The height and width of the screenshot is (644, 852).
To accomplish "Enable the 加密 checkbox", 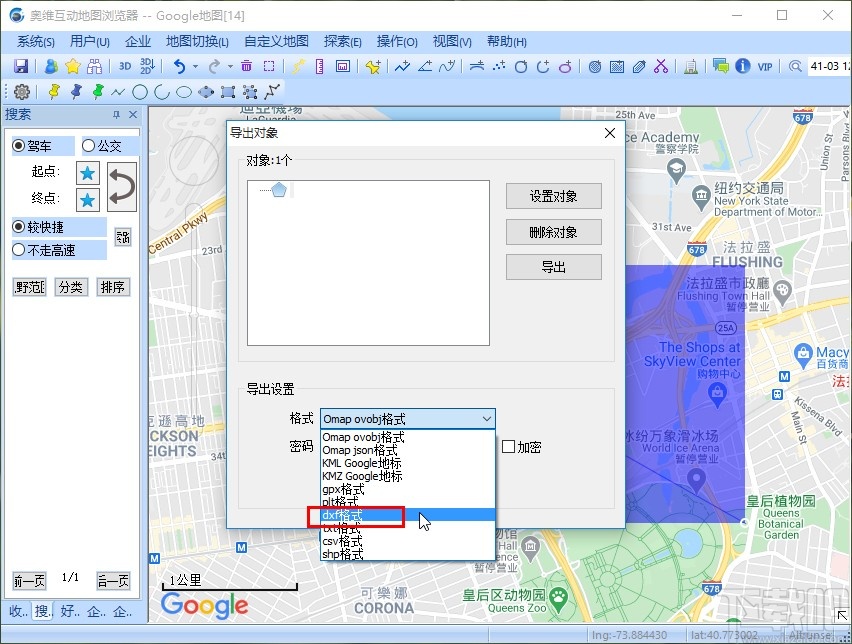I will click(509, 447).
